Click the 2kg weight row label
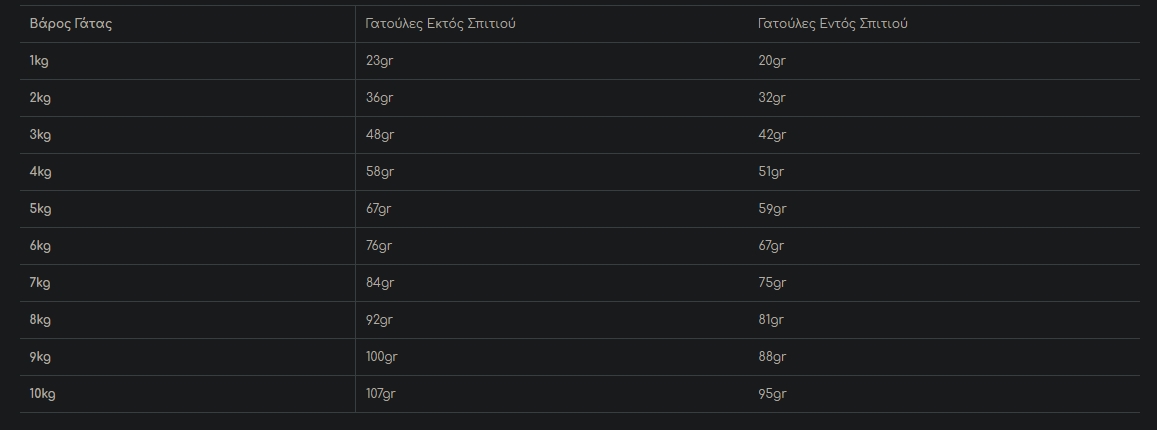The width and height of the screenshot is (1157, 430). 41,98
